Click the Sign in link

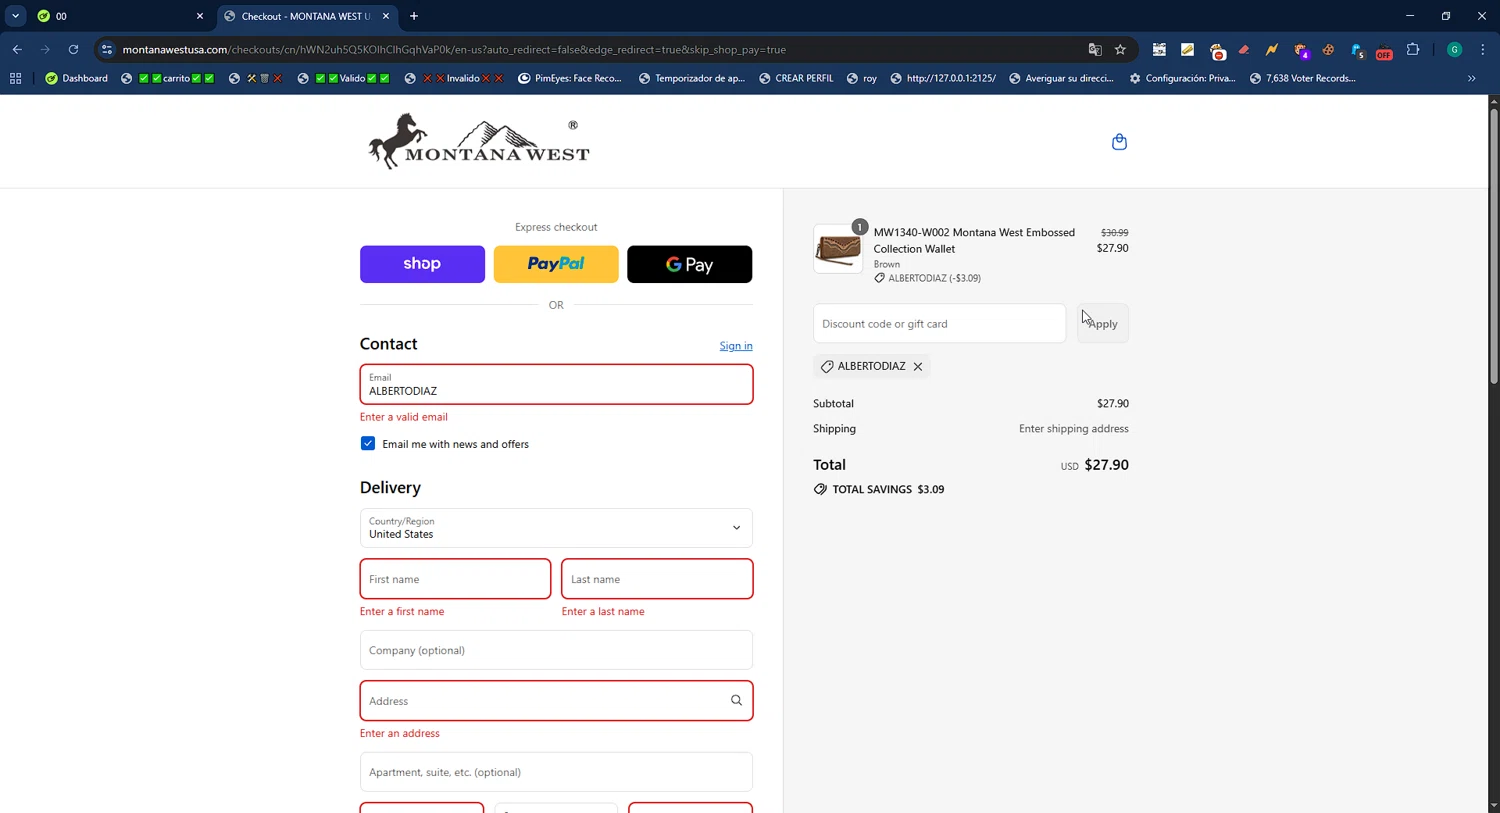click(736, 346)
